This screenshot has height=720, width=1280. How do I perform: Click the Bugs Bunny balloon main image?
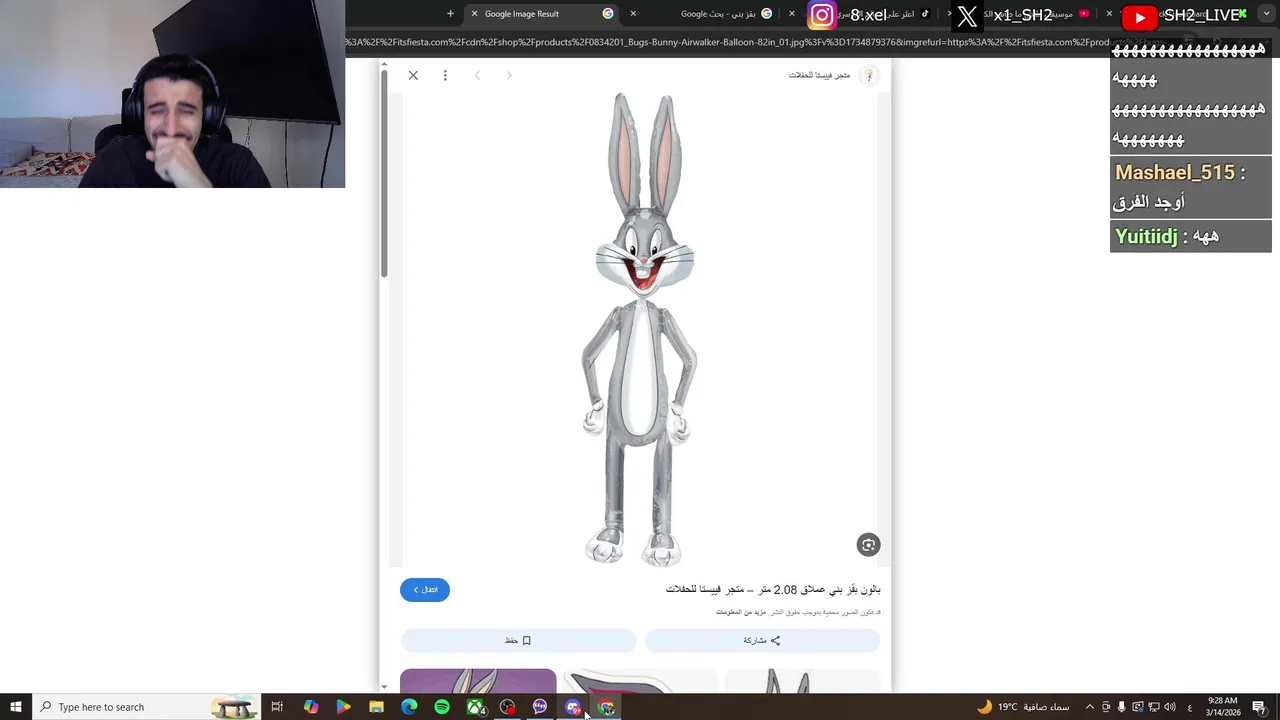coord(639,329)
